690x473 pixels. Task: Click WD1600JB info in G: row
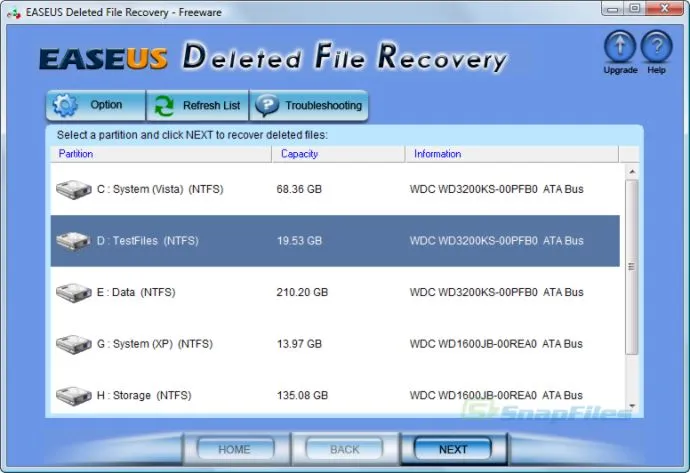coord(496,344)
